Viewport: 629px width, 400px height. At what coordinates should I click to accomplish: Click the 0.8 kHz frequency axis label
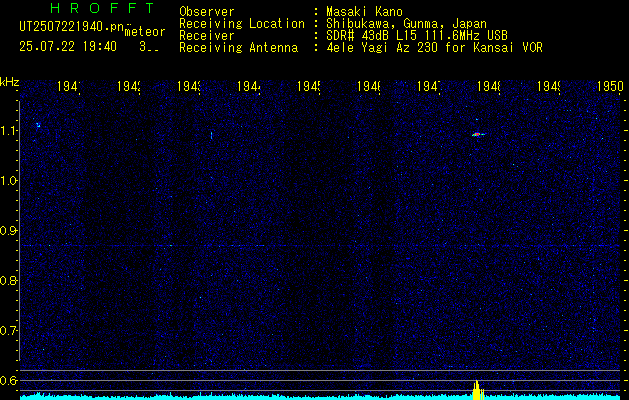tap(9, 281)
